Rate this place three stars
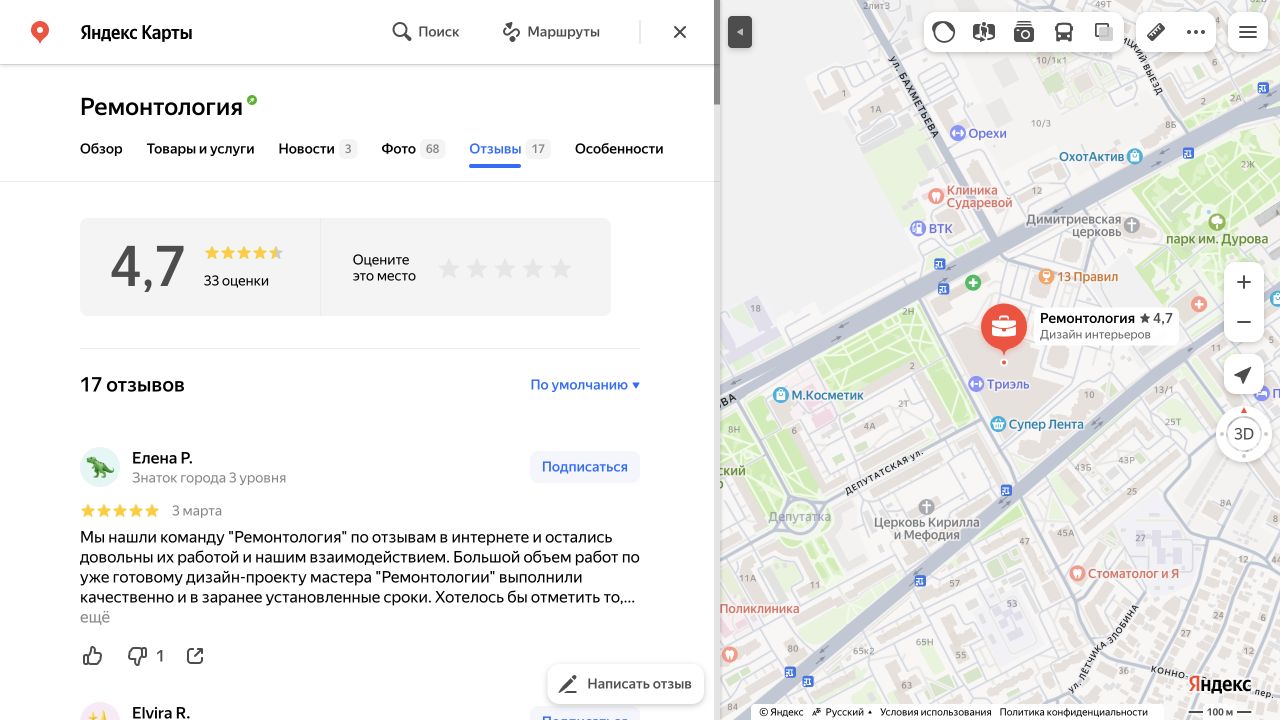 point(505,268)
